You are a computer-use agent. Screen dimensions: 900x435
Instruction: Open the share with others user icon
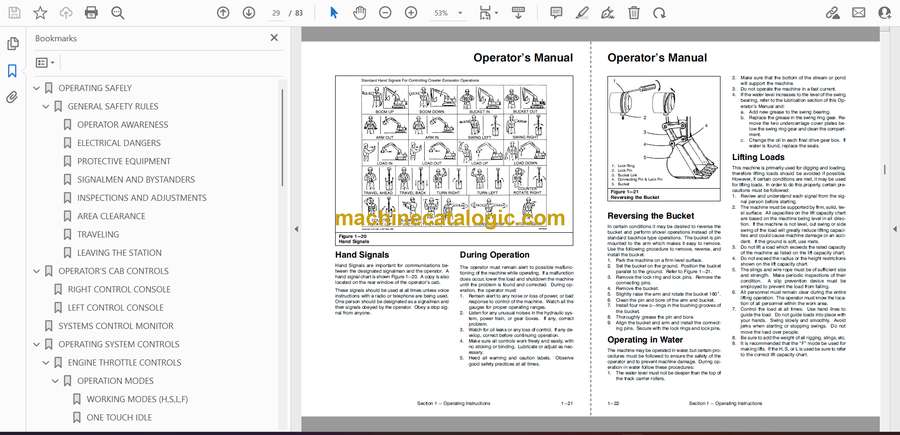pos(885,13)
